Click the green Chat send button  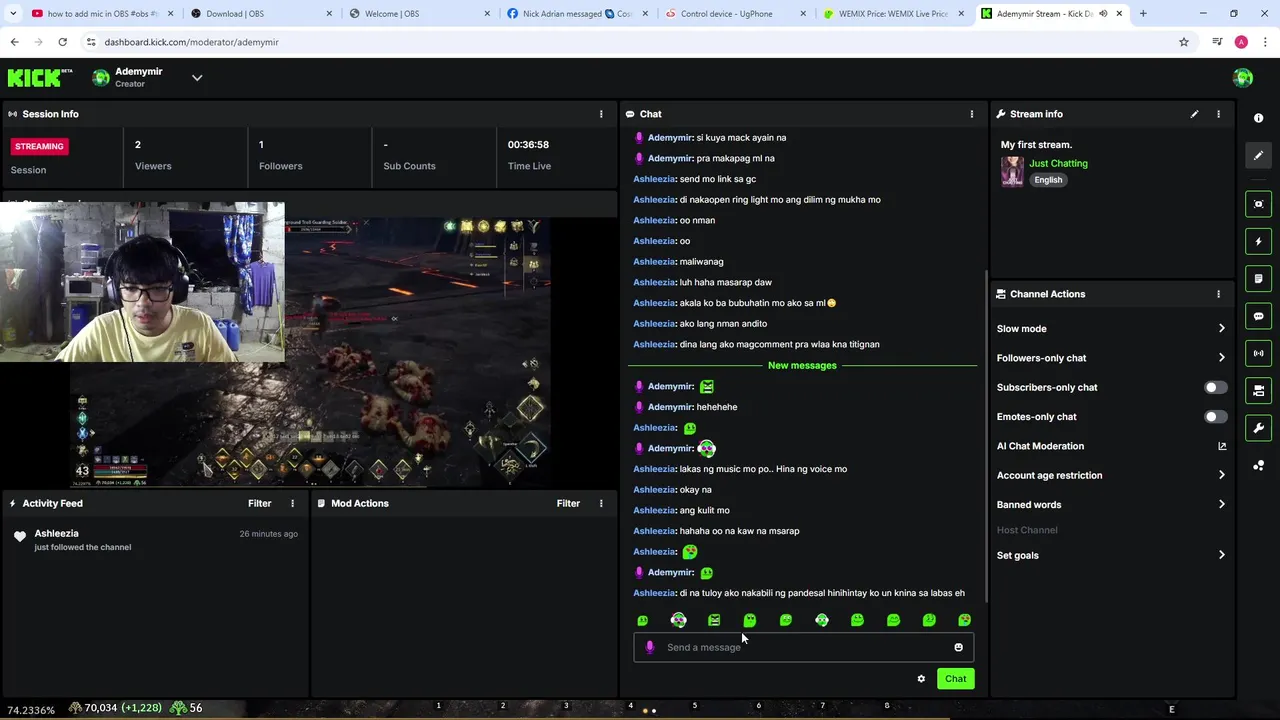point(955,679)
